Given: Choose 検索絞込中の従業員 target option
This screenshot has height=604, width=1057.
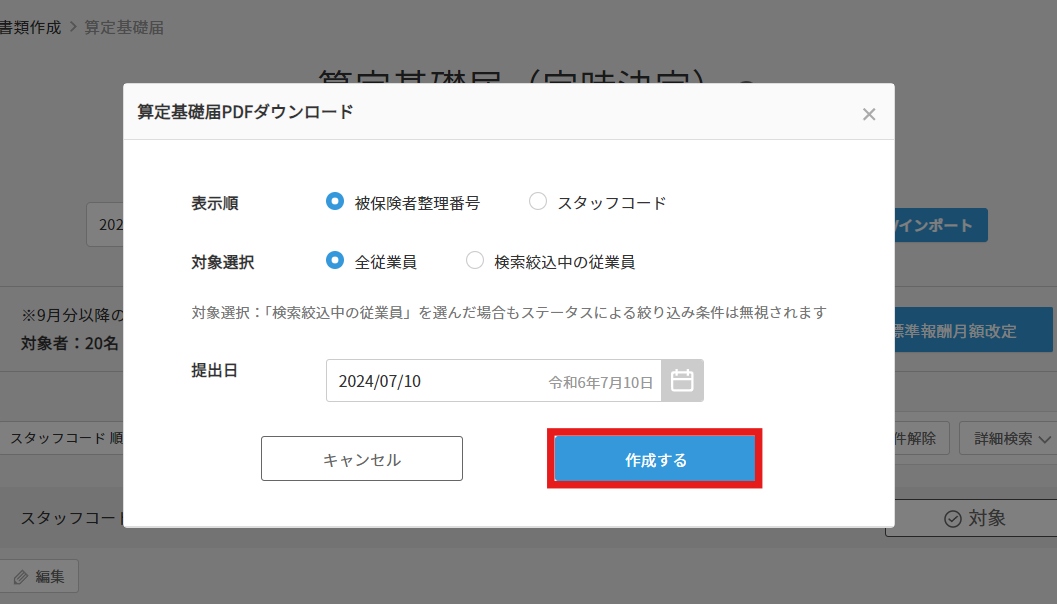Looking at the screenshot, I should click(x=474, y=260).
